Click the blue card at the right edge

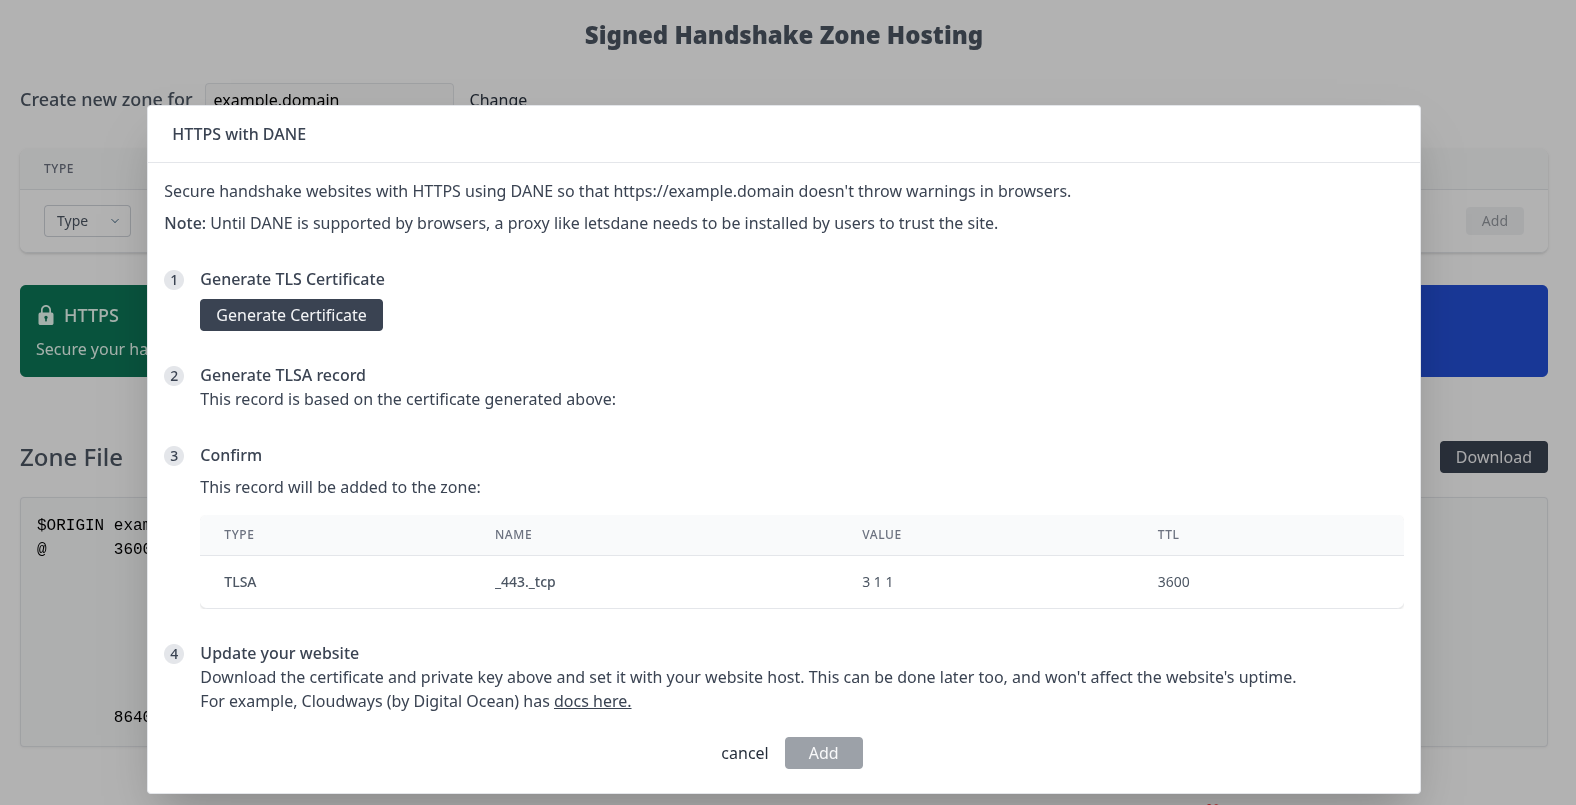click(x=1484, y=331)
